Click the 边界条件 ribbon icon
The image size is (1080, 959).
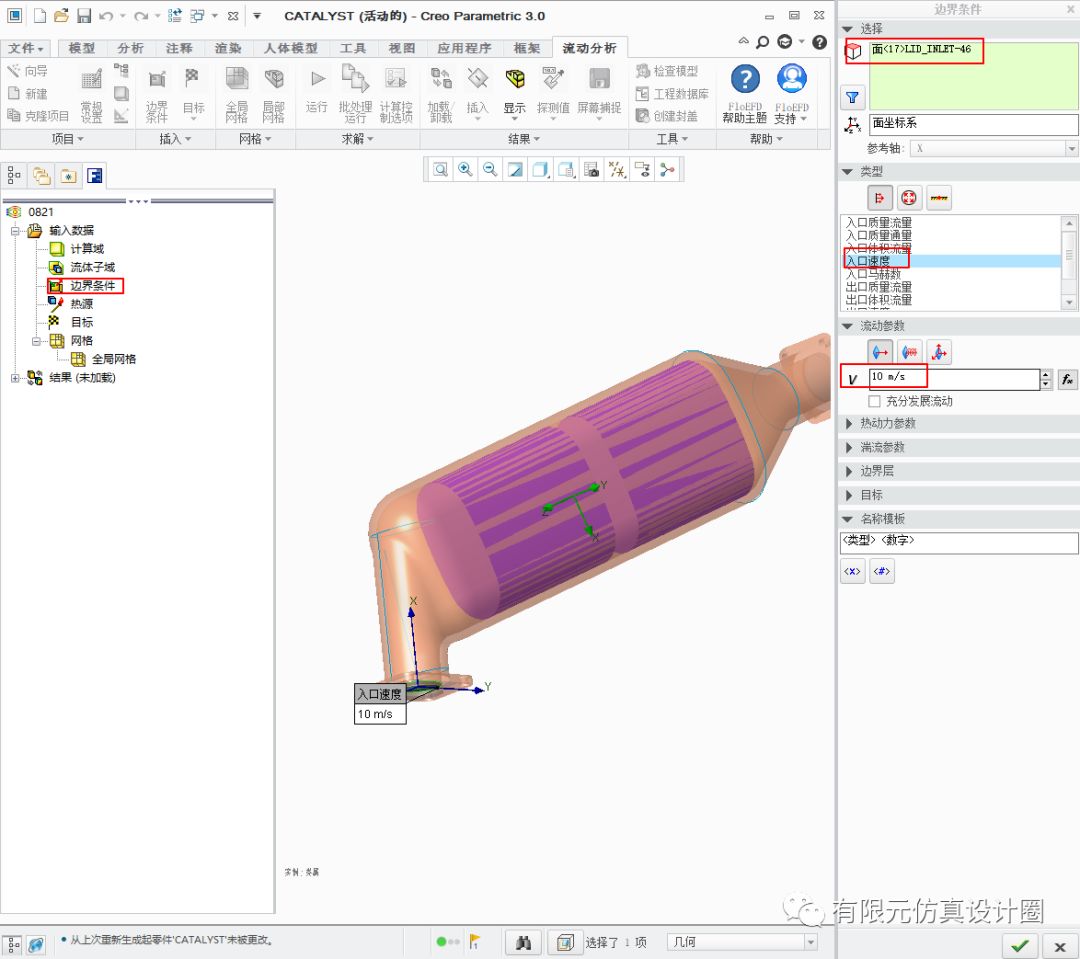tap(157, 93)
